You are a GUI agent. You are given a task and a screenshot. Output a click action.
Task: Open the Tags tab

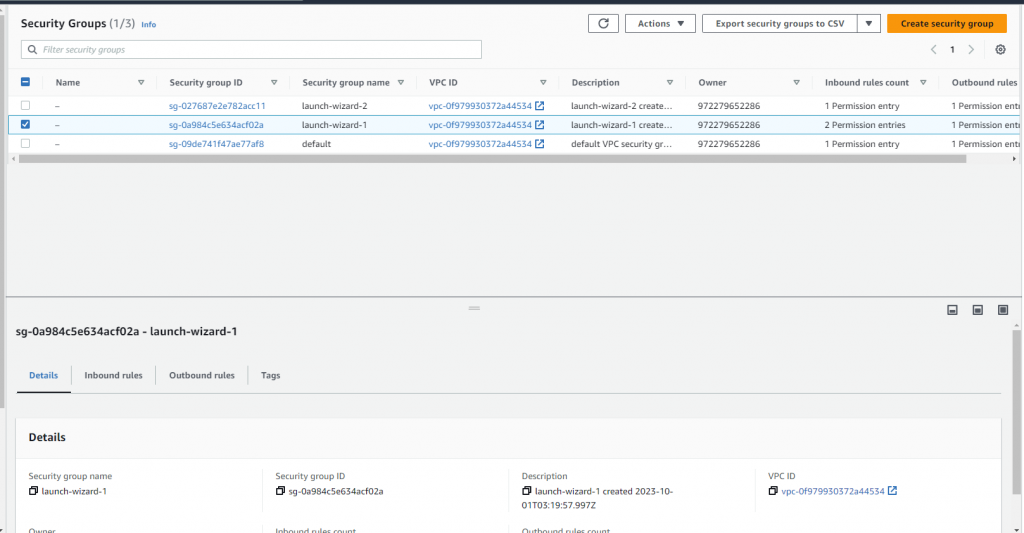[x=270, y=376]
